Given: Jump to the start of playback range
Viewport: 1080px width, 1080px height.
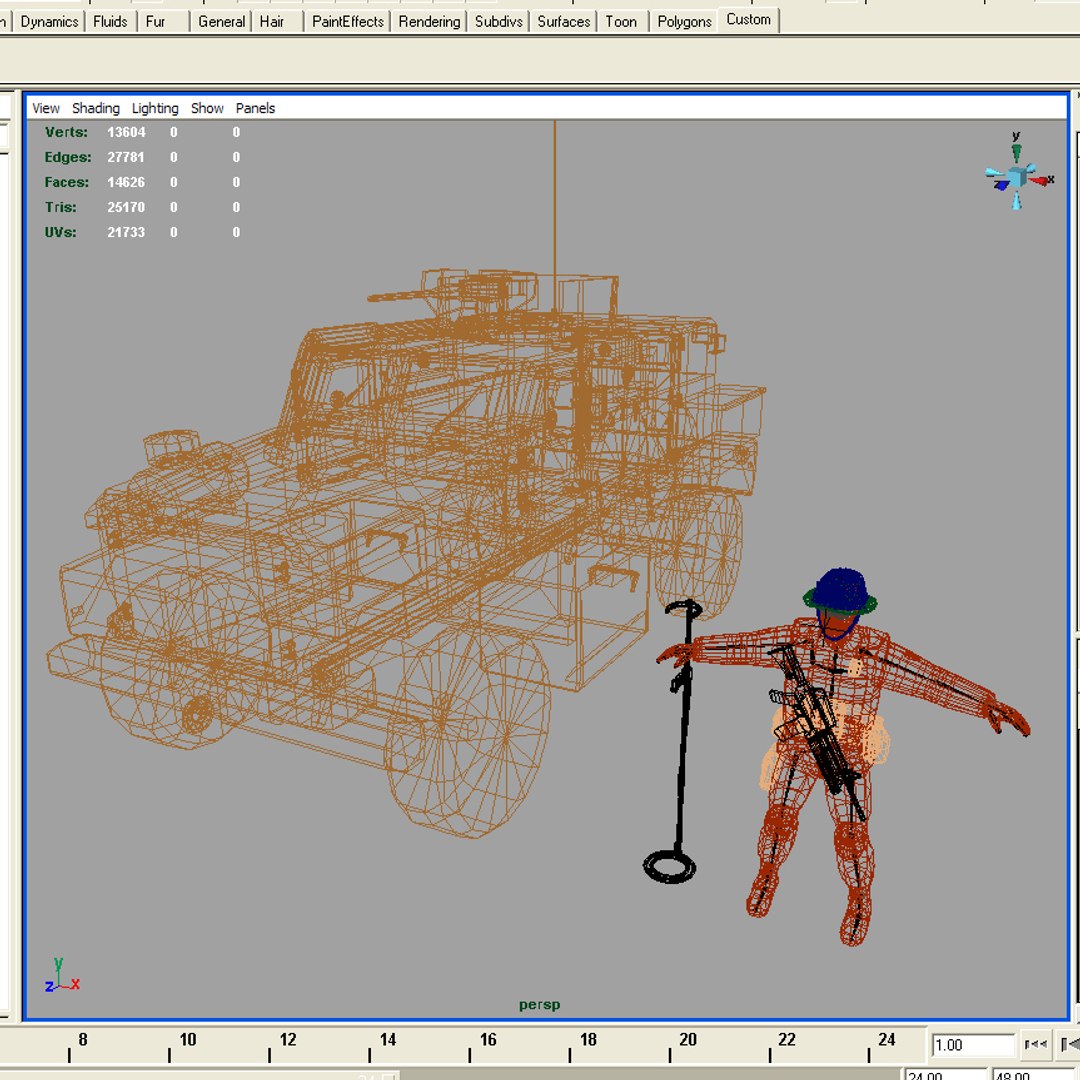Looking at the screenshot, I should (x=1035, y=1044).
